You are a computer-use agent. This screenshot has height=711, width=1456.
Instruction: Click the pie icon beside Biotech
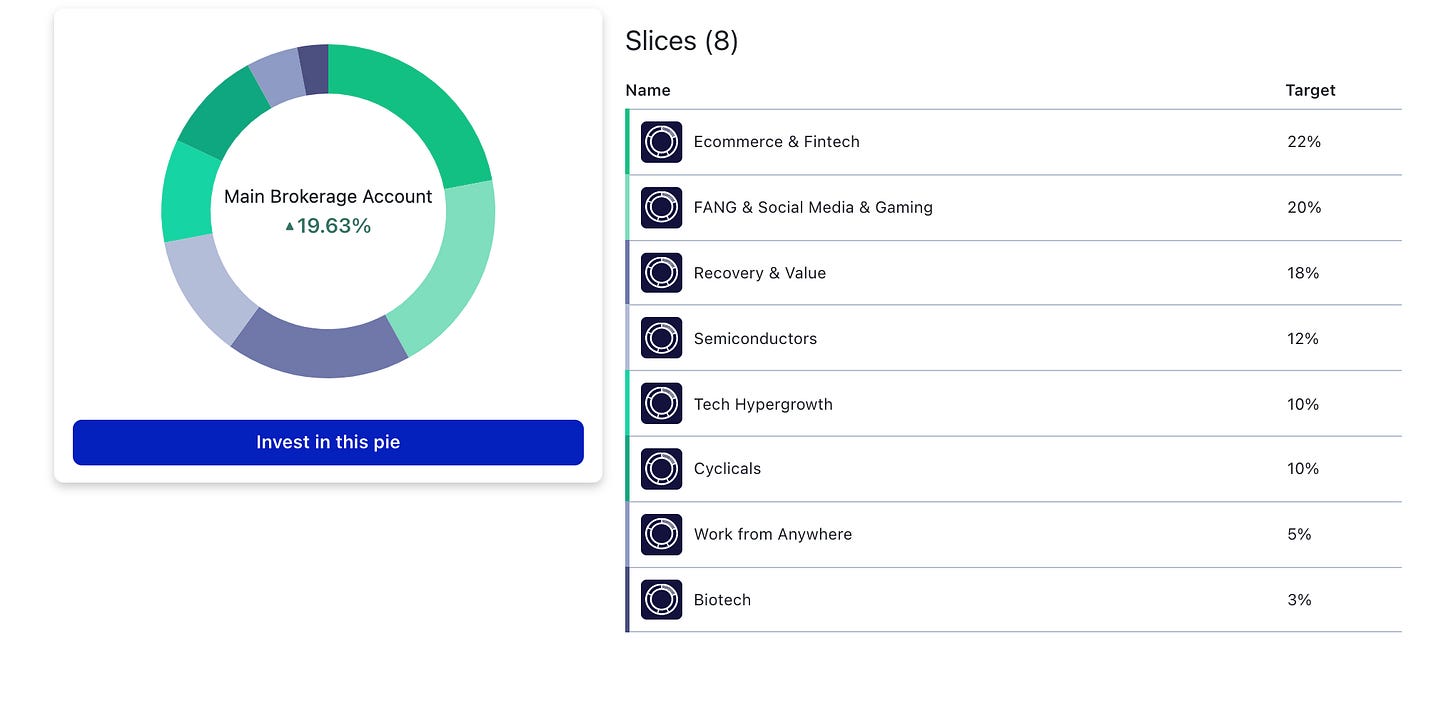pyautogui.click(x=661, y=600)
